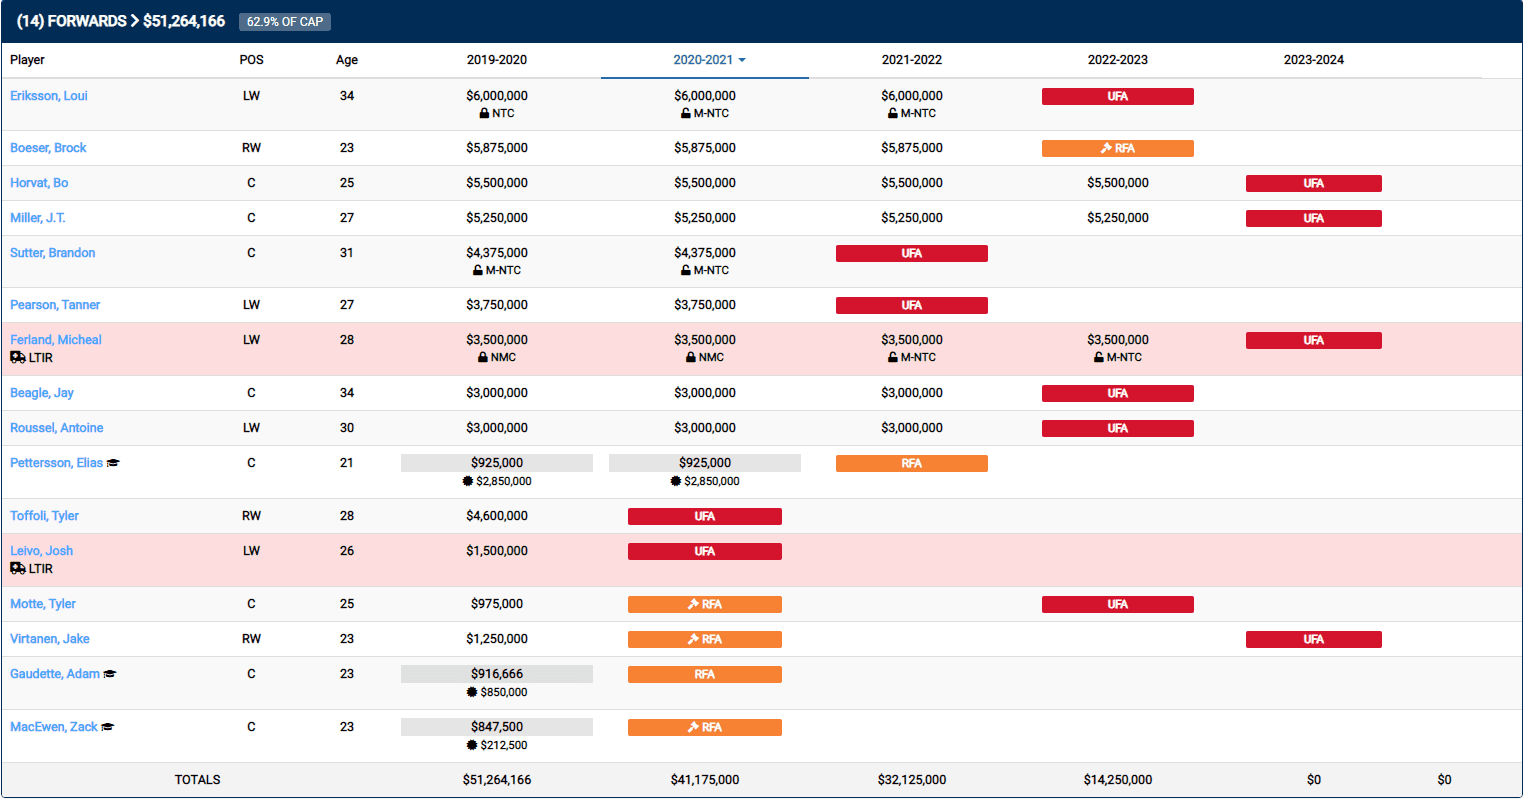This screenshot has height=801, width=1525.
Task: Select the 2019-2020 season column header
Action: point(496,60)
